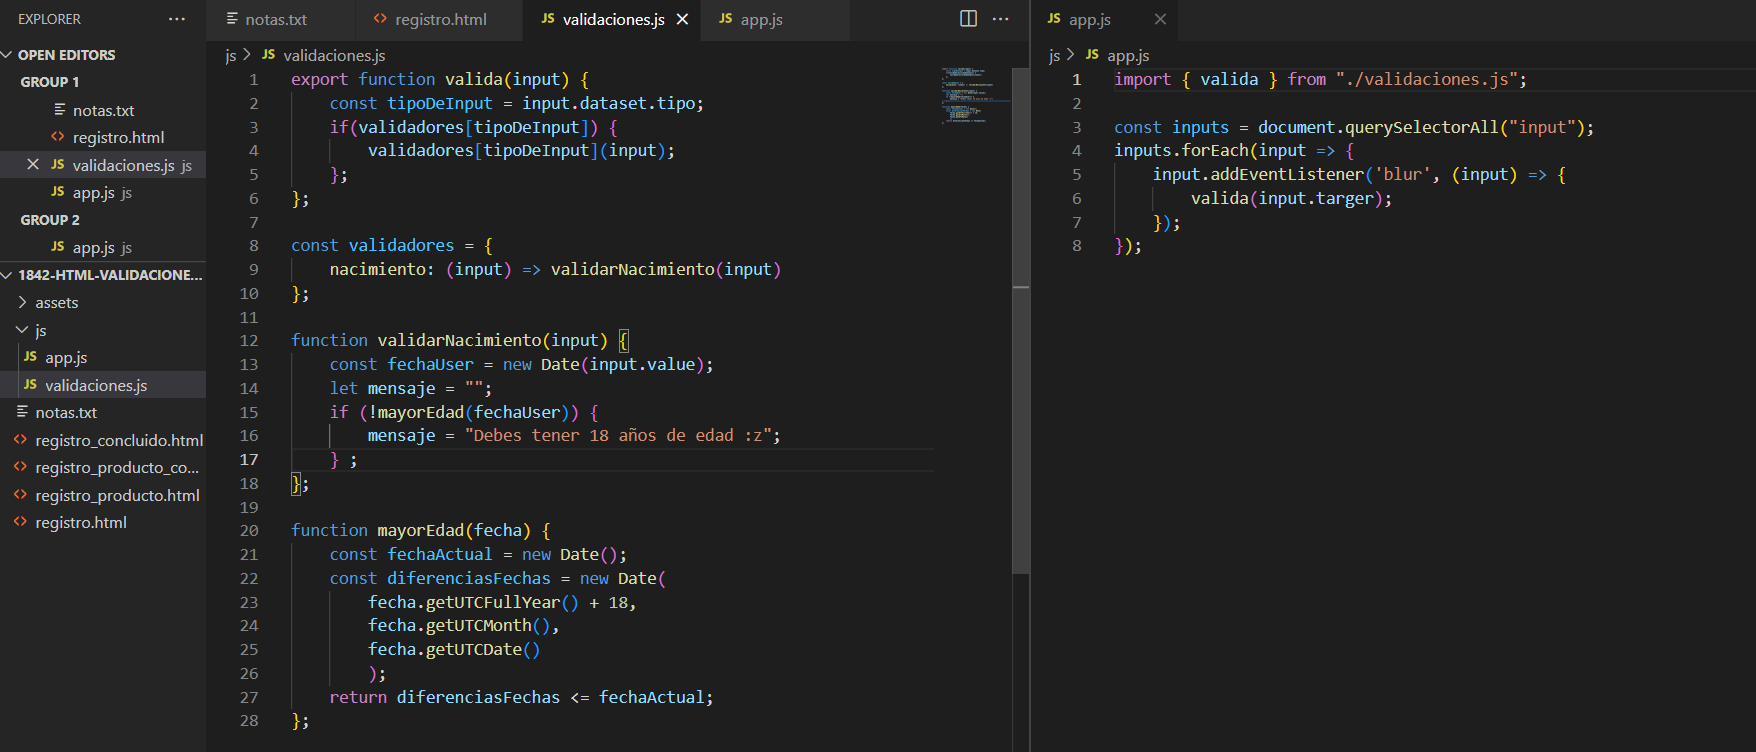Click line number 12 in validaciones.js

pos(249,340)
